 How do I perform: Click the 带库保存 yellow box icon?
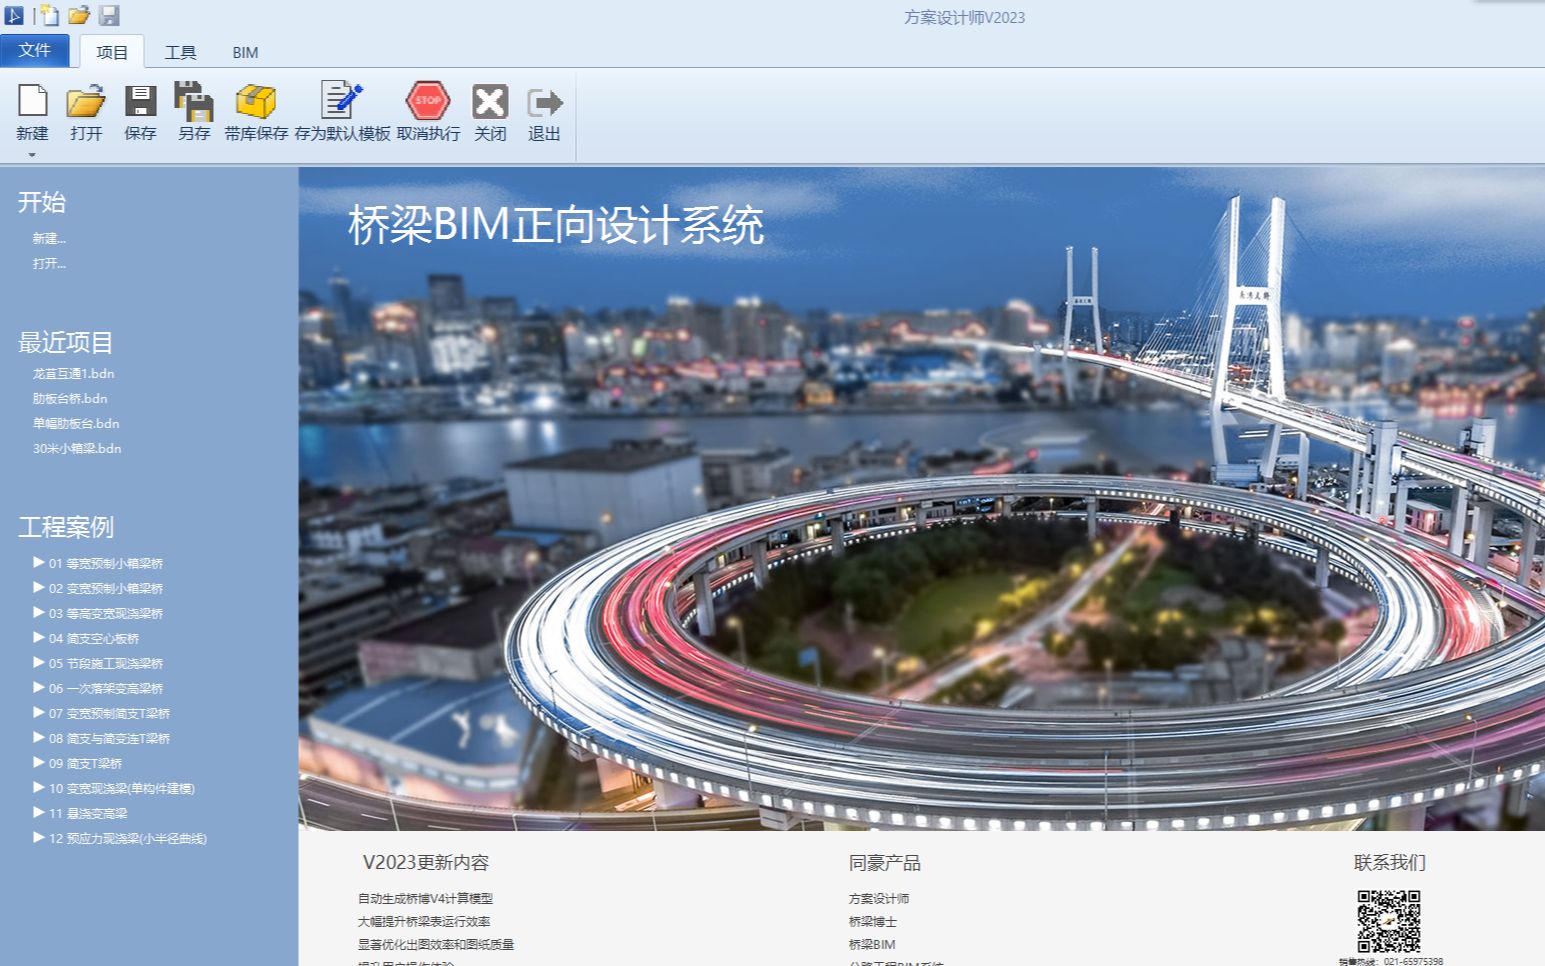coord(256,101)
